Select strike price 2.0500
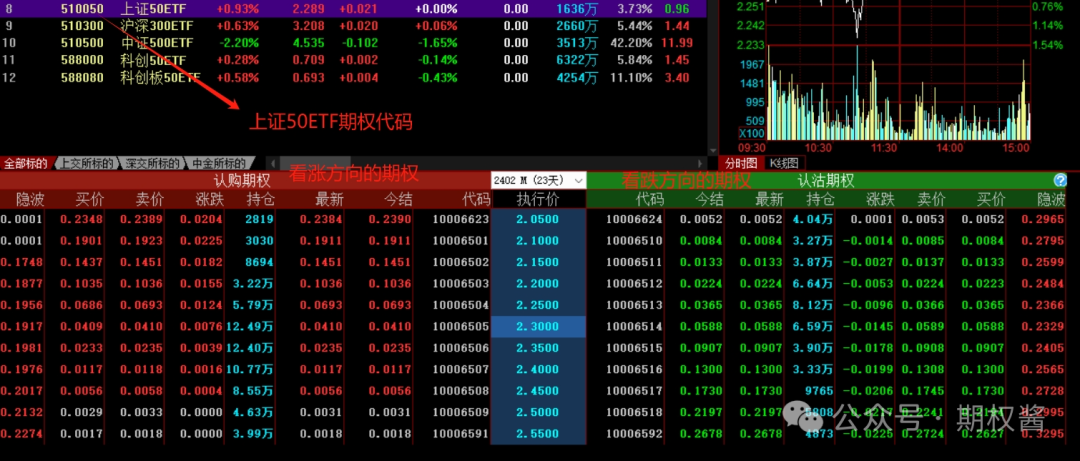Viewport: 1080px width, 461px height. pyautogui.click(x=538, y=220)
